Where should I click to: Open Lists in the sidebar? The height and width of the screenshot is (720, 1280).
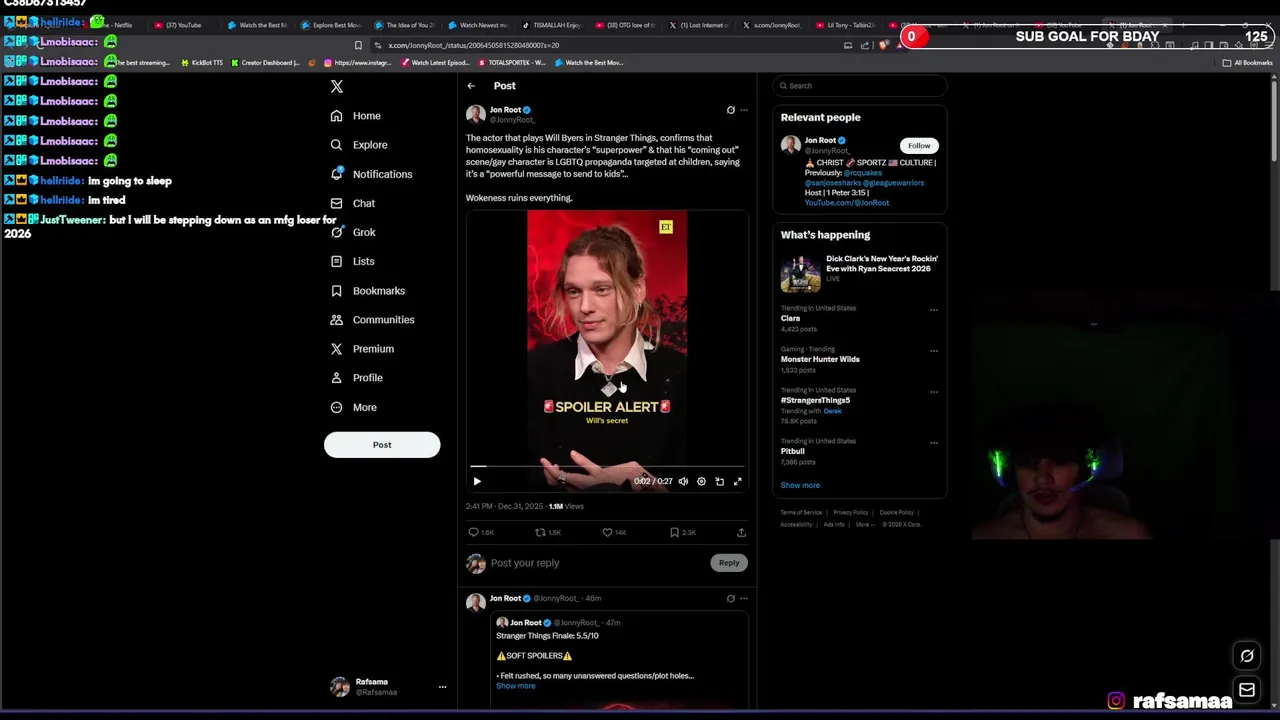(353, 261)
